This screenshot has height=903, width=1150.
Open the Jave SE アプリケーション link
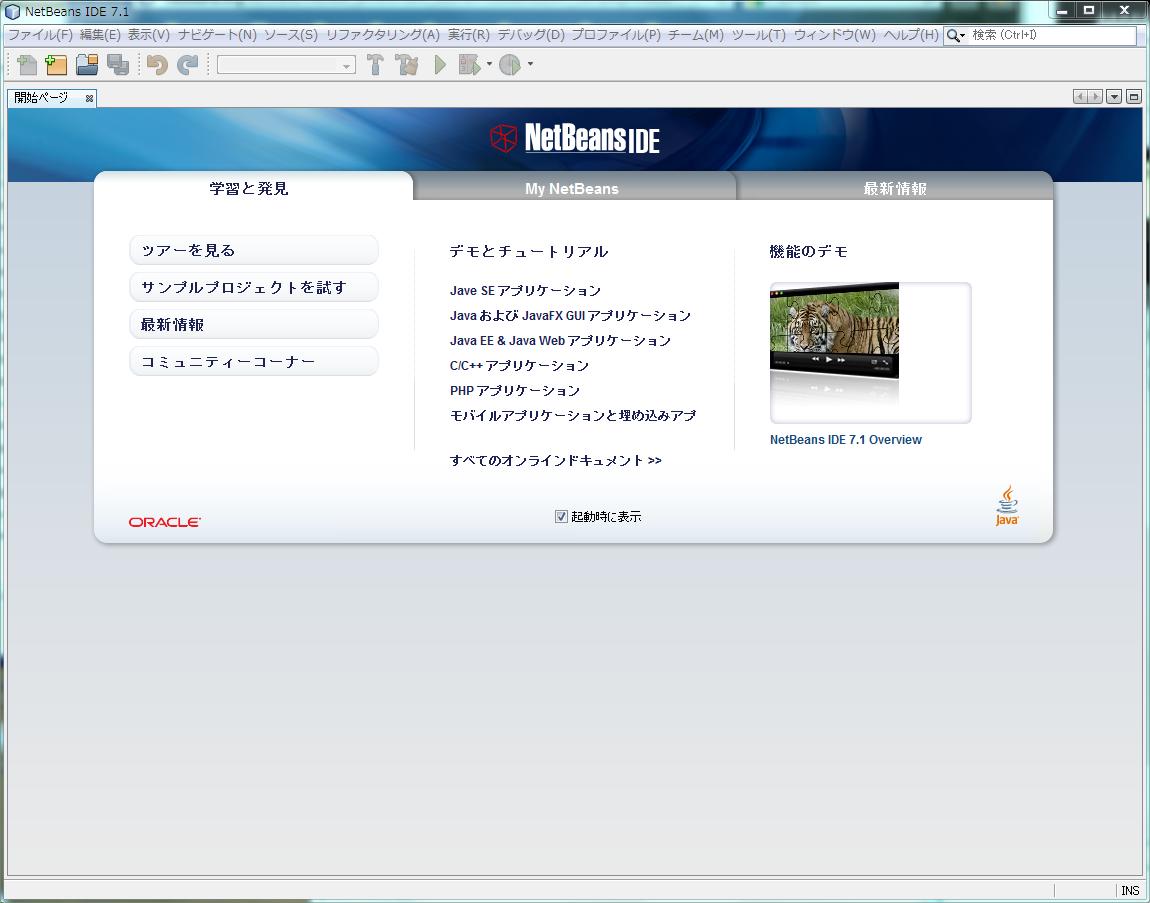click(525, 290)
